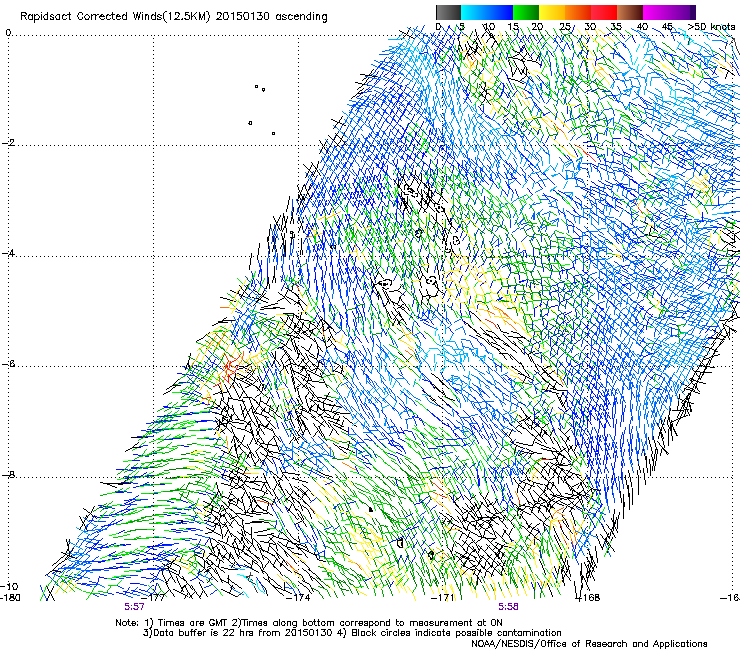Screen dimensions: 740x650
Task: Click the '0' latitude label
Action: tap(8, 33)
